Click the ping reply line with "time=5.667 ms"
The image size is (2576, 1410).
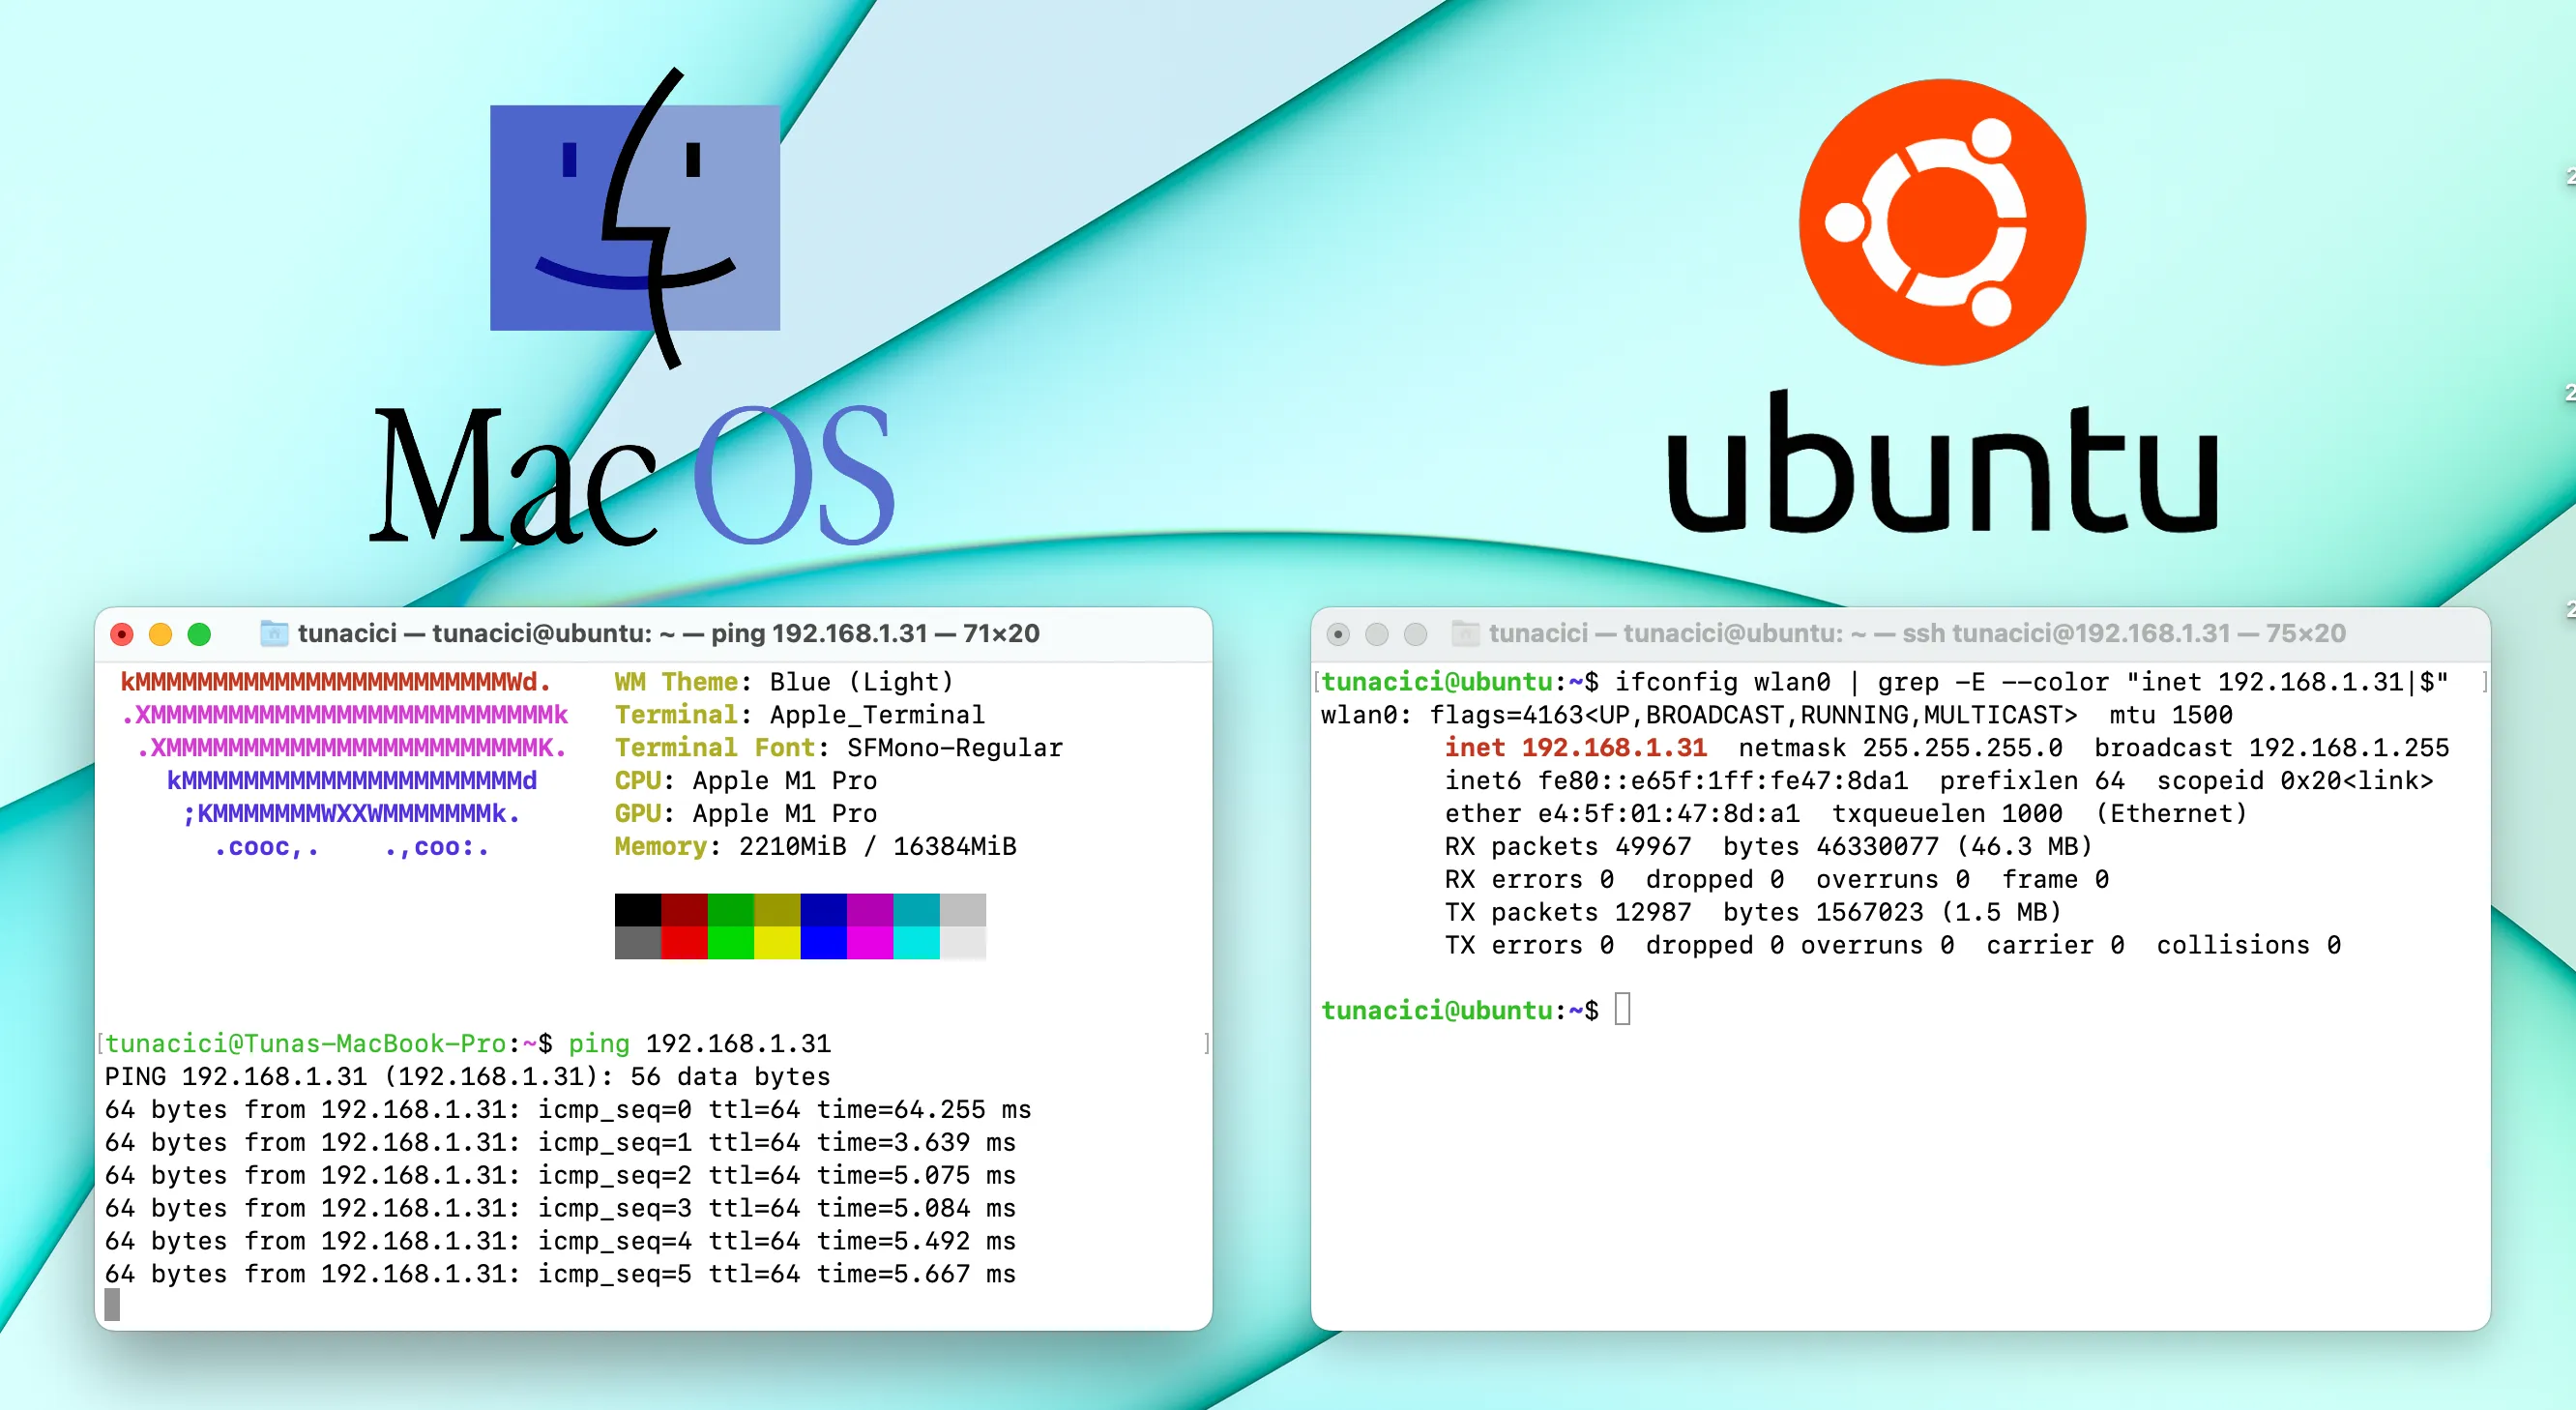[x=560, y=1275]
